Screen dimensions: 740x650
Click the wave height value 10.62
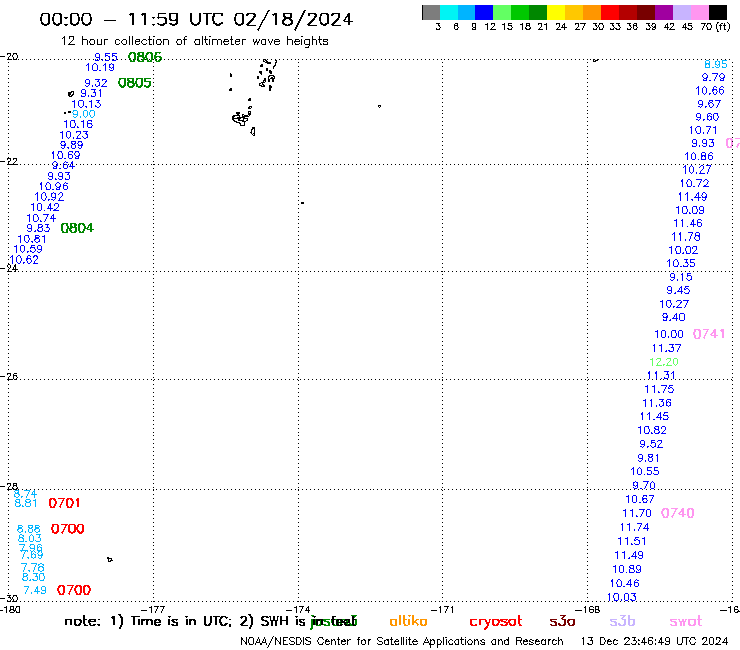tap(24, 260)
